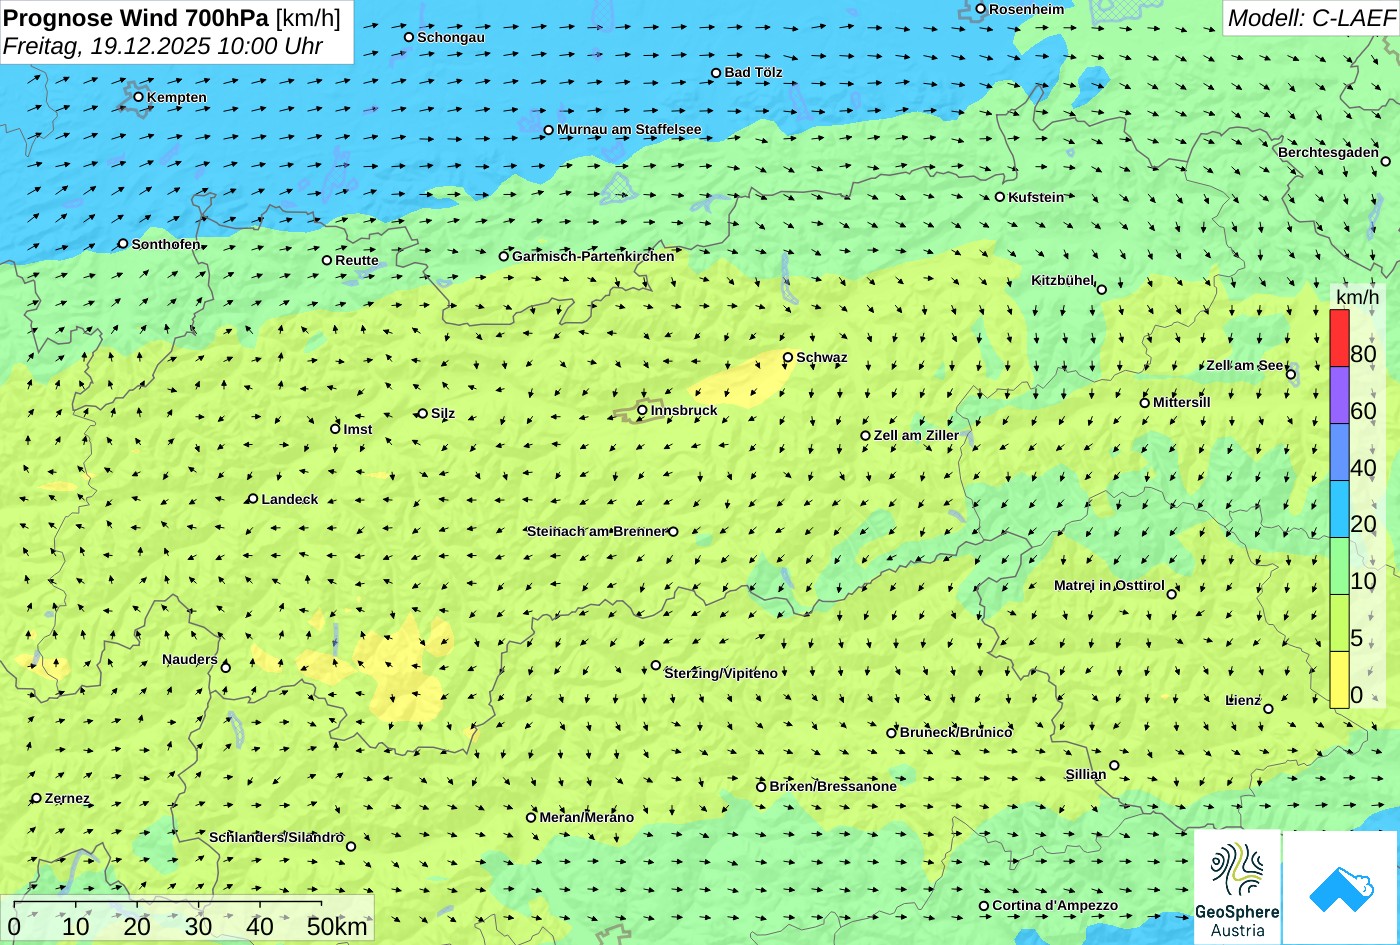The image size is (1400, 945).
Task: Click the Reutte marker circle
Action: click(x=327, y=260)
